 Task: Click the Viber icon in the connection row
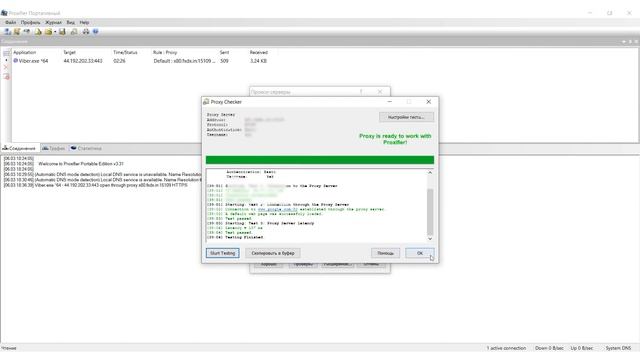click(x=16, y=60)
